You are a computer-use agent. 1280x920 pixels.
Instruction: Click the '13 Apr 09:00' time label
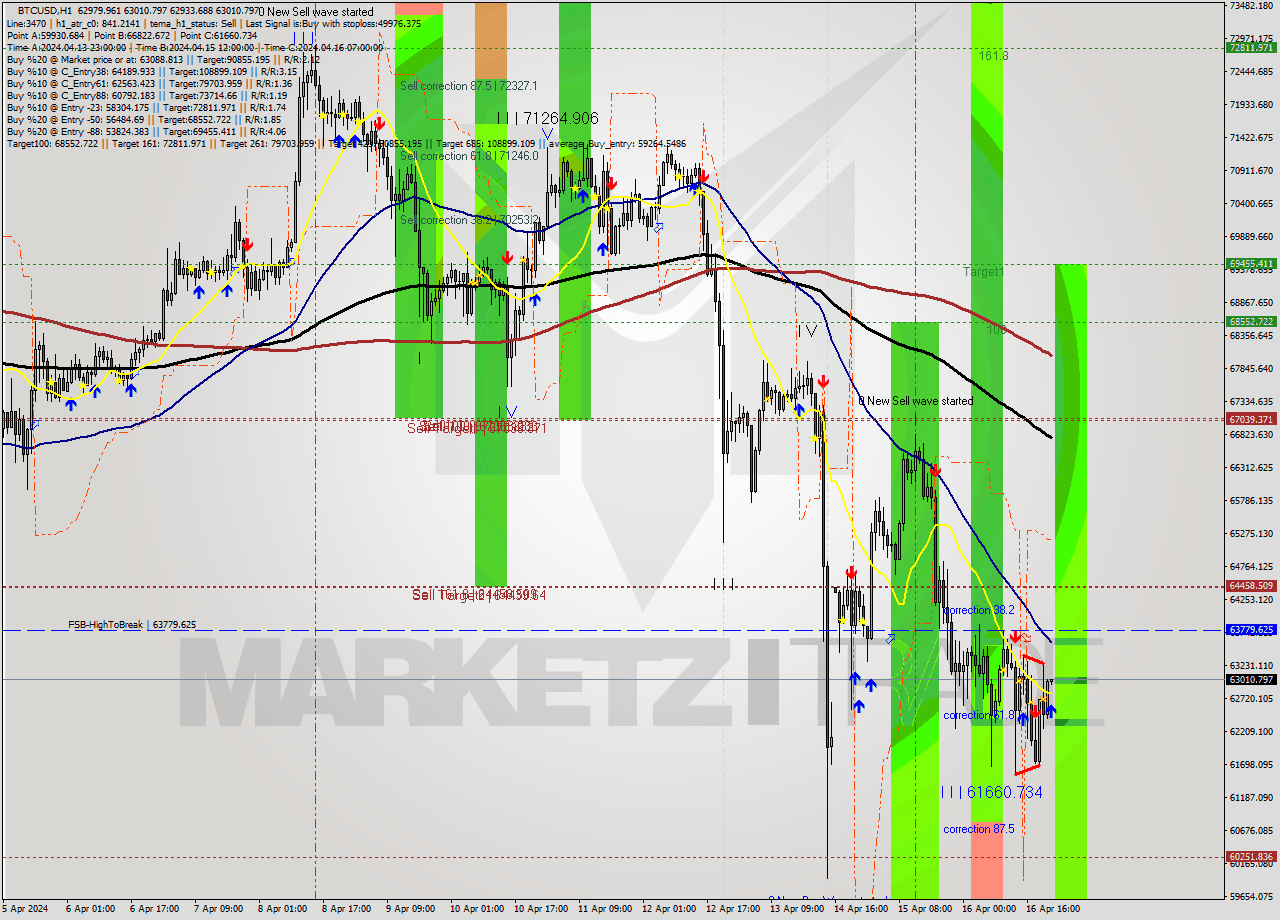coord(796,909)
